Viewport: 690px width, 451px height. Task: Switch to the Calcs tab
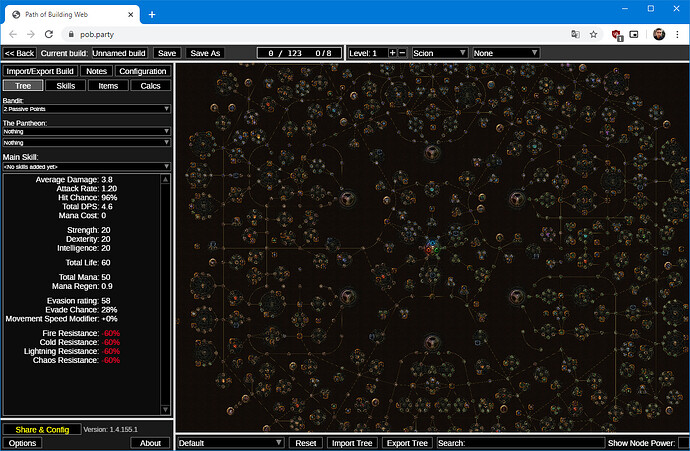(150, 86)
